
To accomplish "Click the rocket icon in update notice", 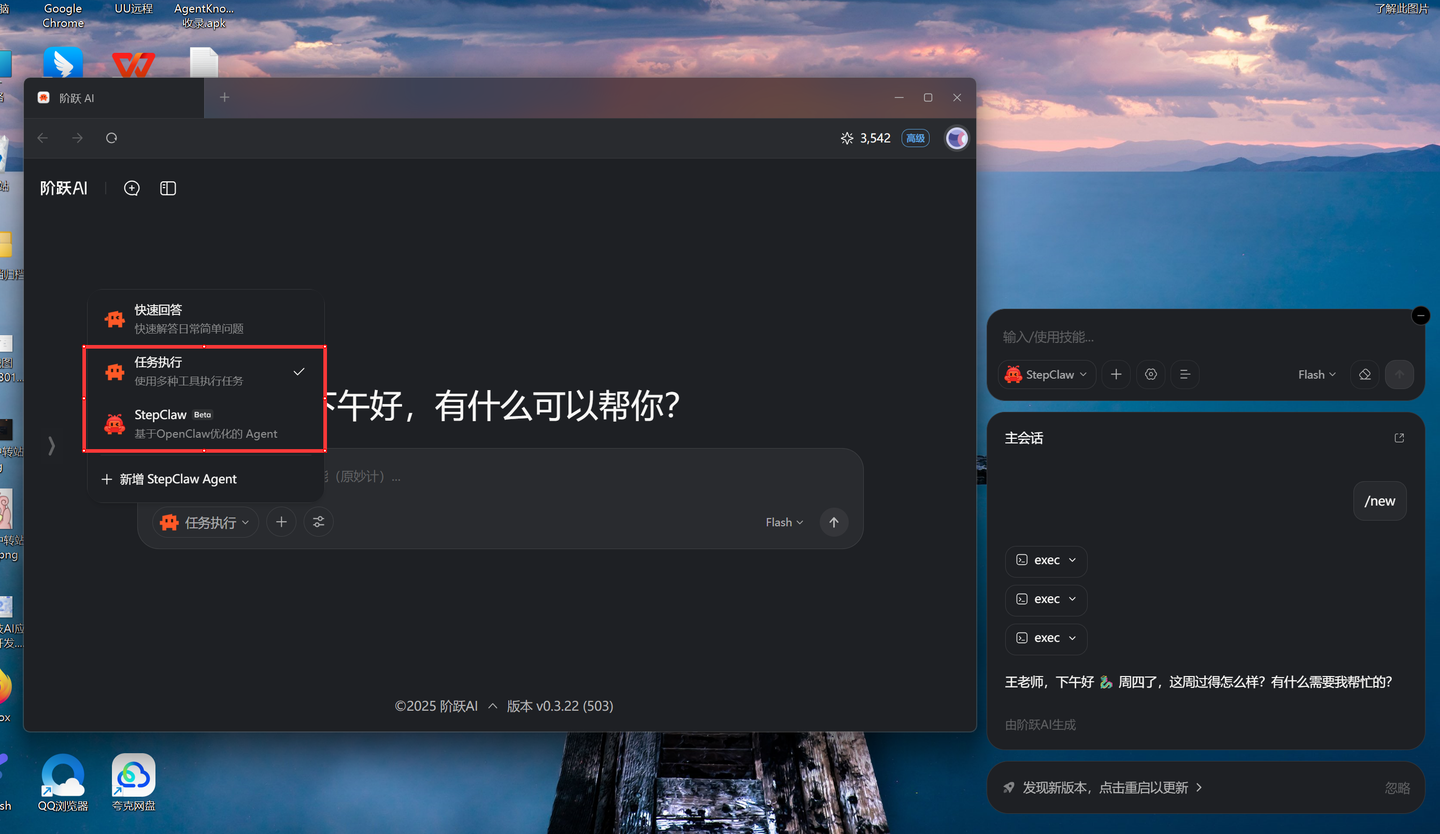I will coord(1009,788).
